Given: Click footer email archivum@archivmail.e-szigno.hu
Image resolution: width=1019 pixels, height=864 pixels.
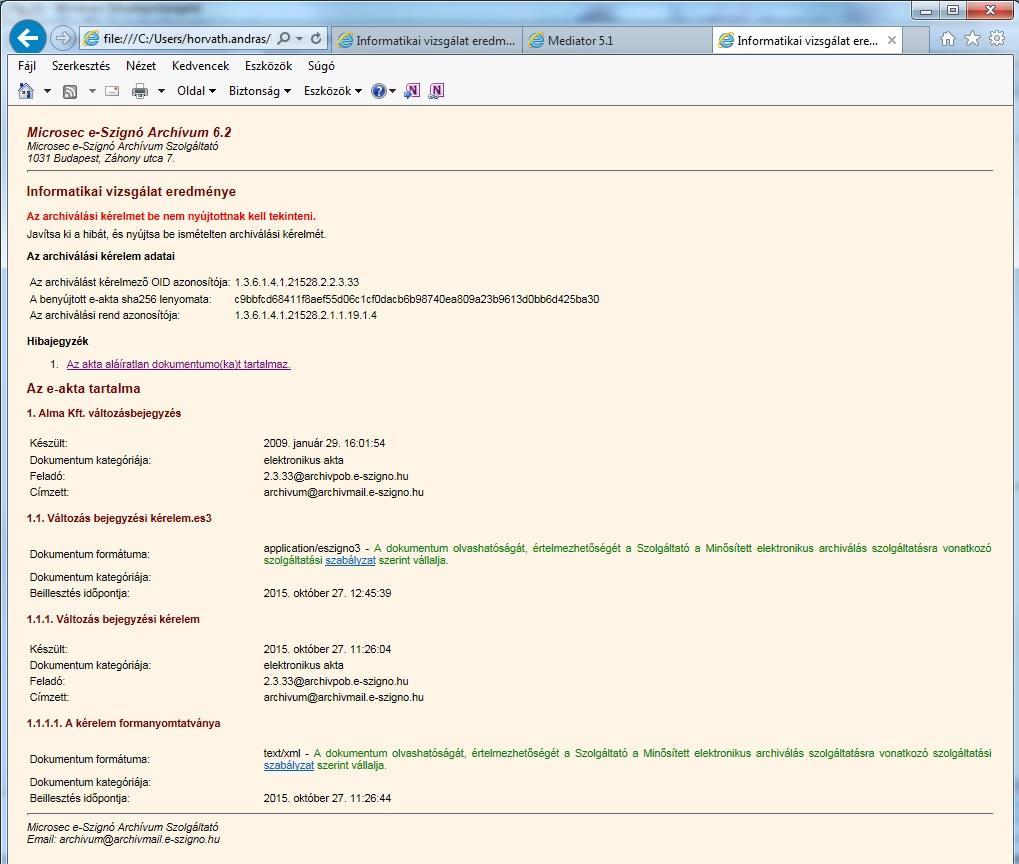Looking at the screenshot, I should [x=140, y=839].
